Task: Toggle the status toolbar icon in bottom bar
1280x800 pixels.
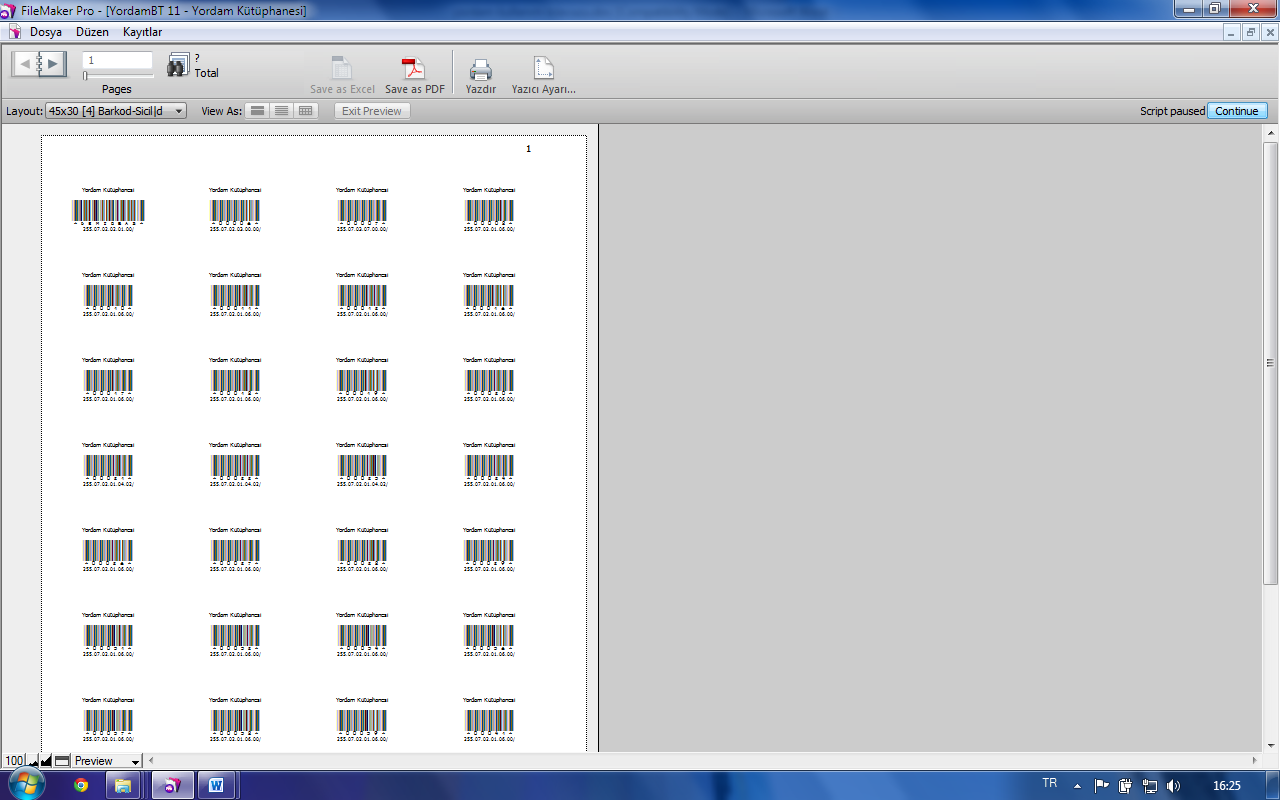Action: (x=62, y=761)
